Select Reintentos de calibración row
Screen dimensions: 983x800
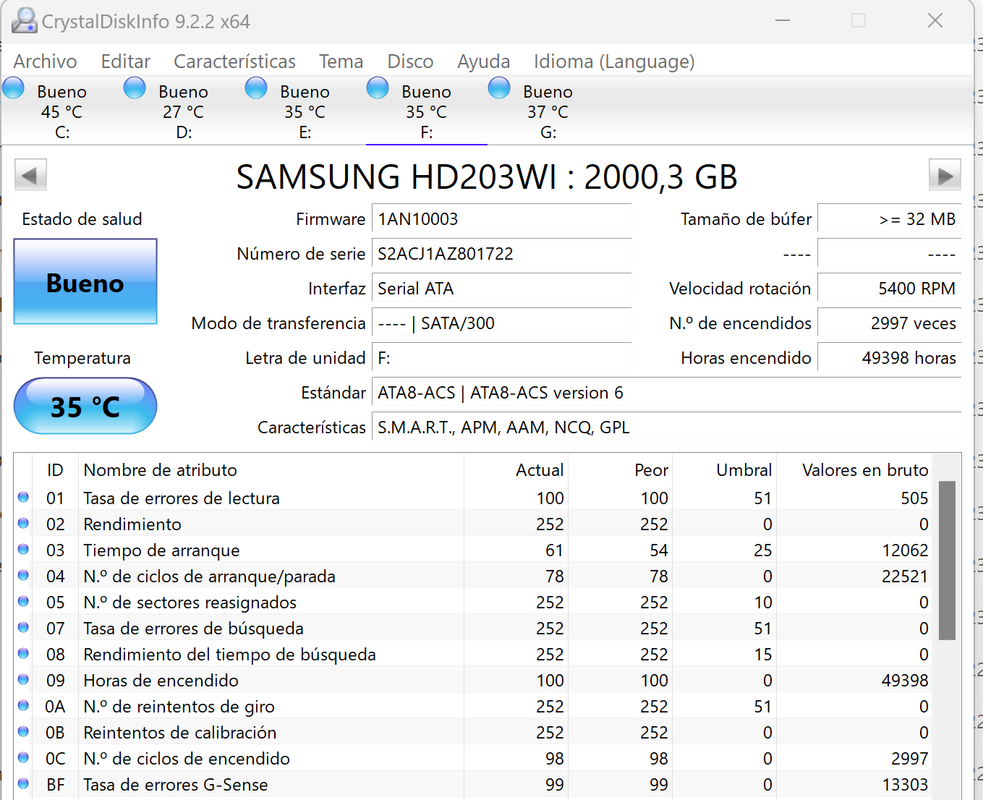click(473, 732)
